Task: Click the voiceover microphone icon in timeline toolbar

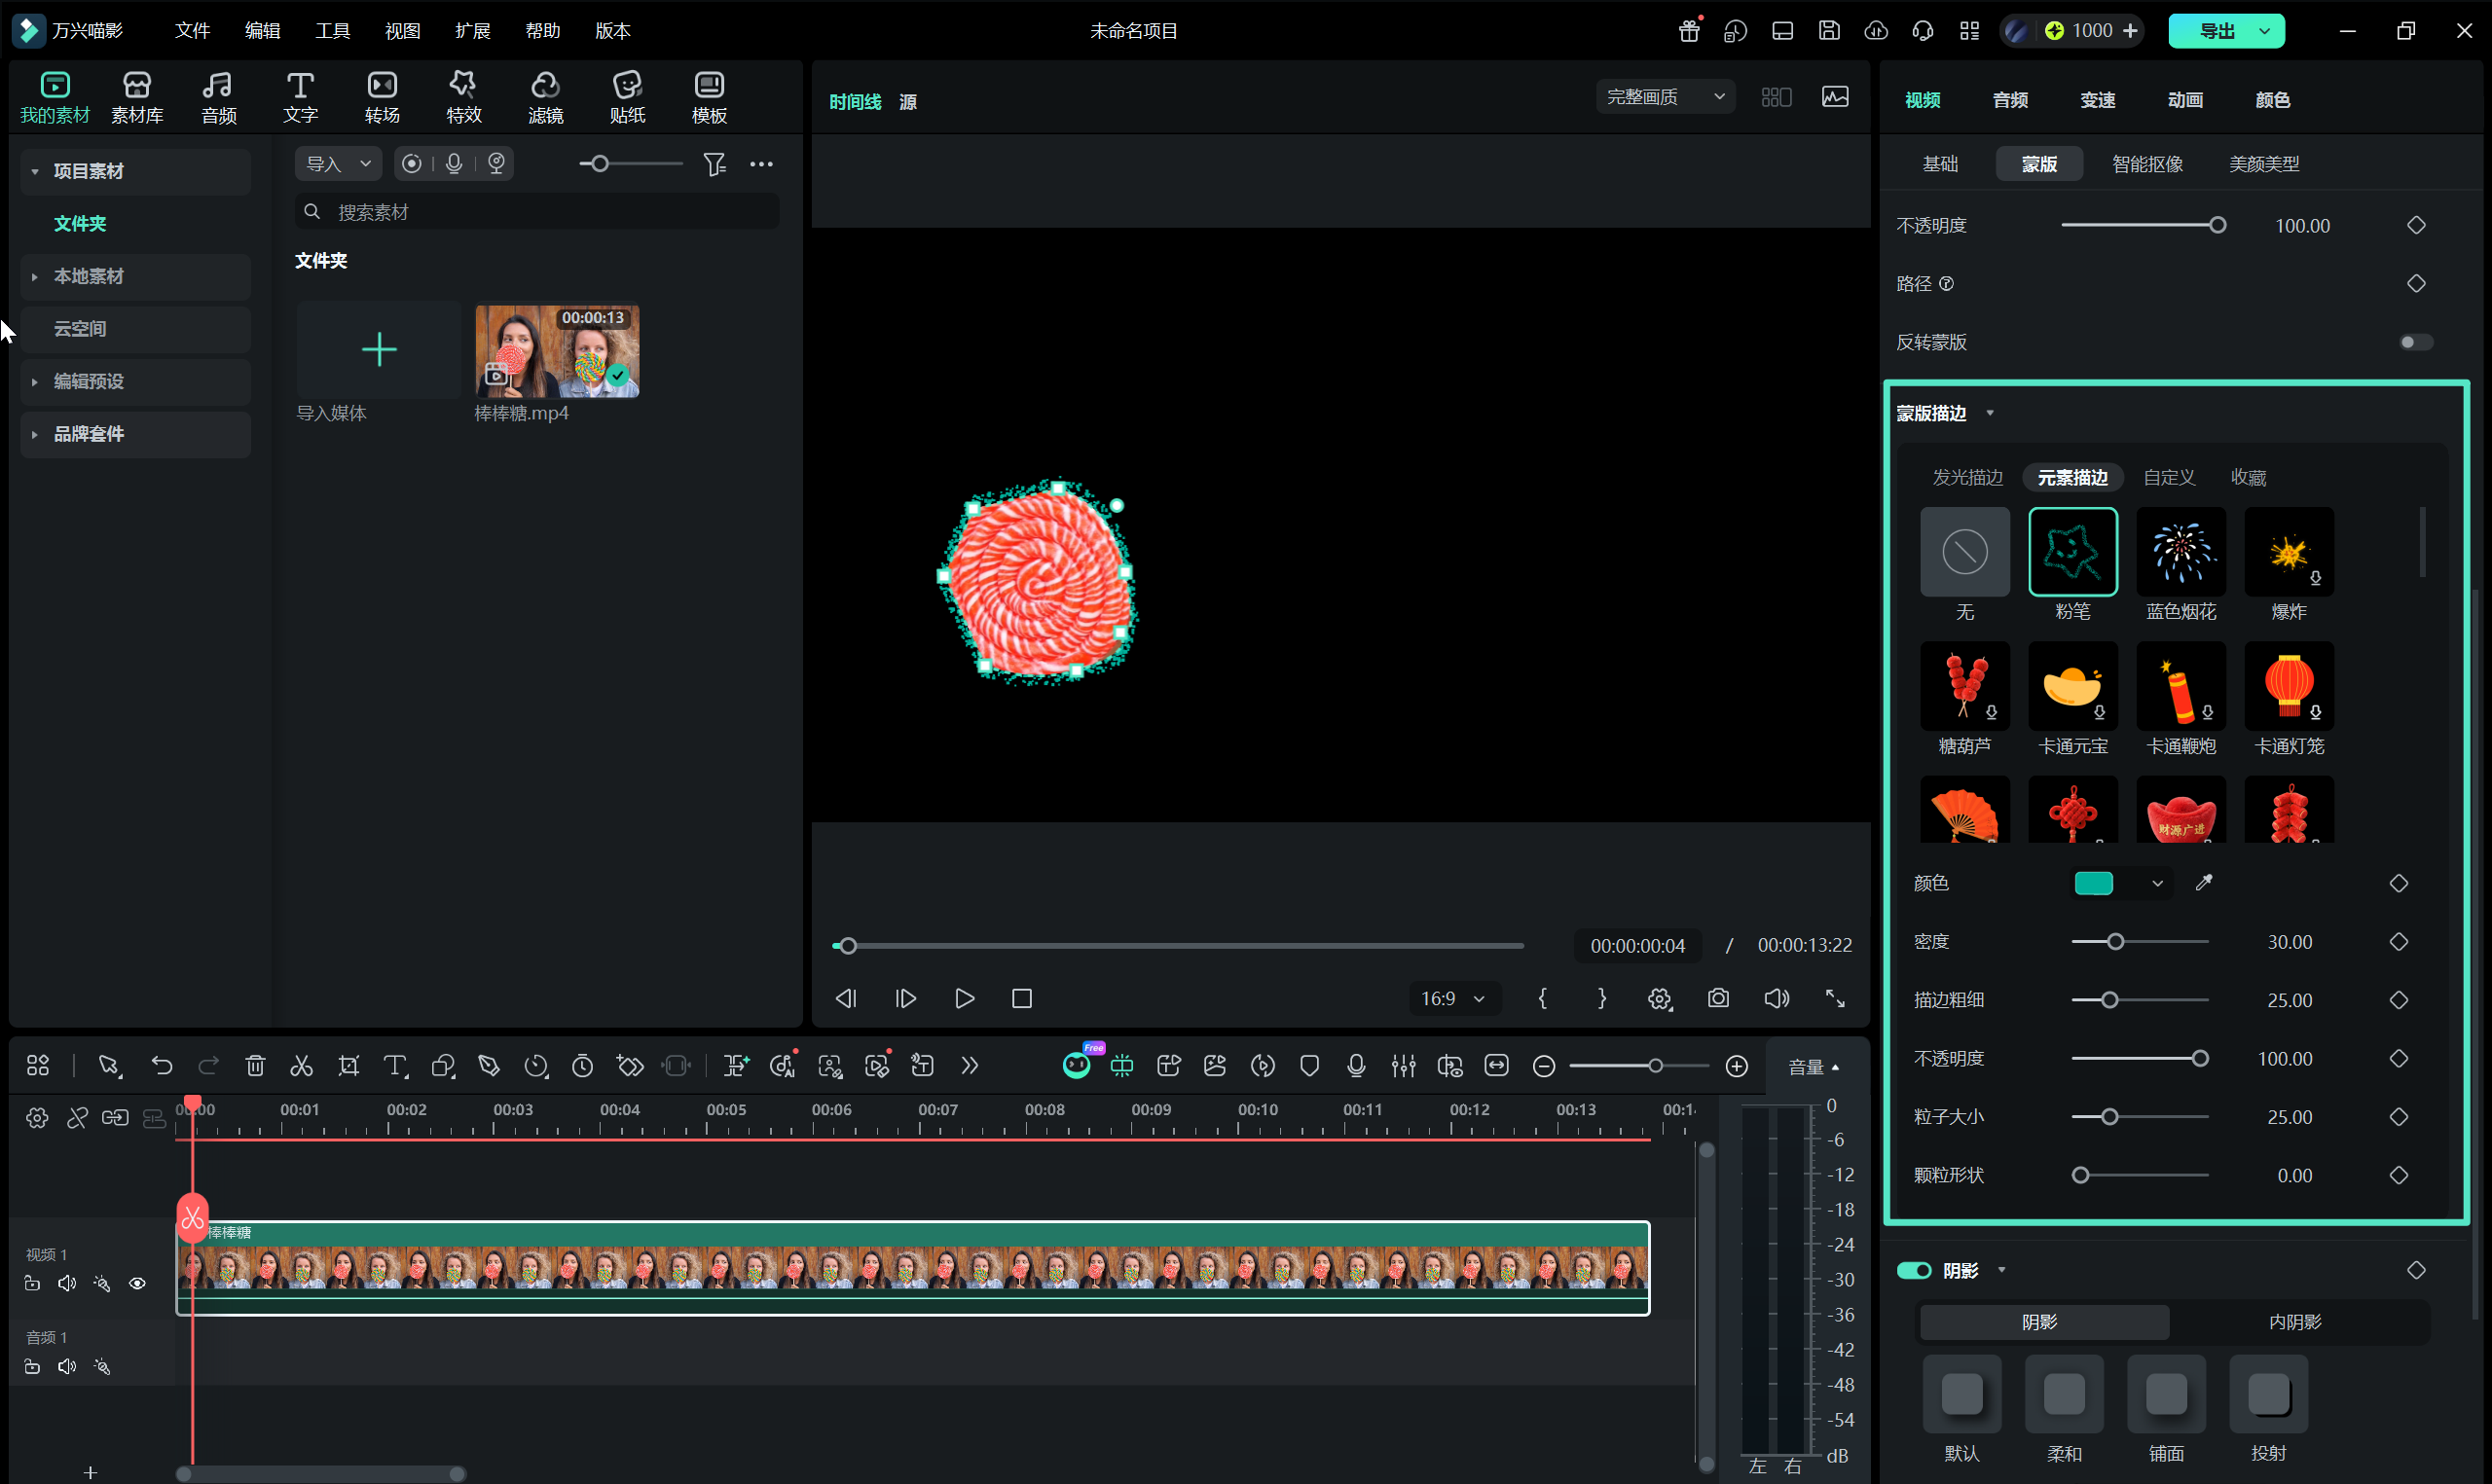Action: tap(1356, 1066)
